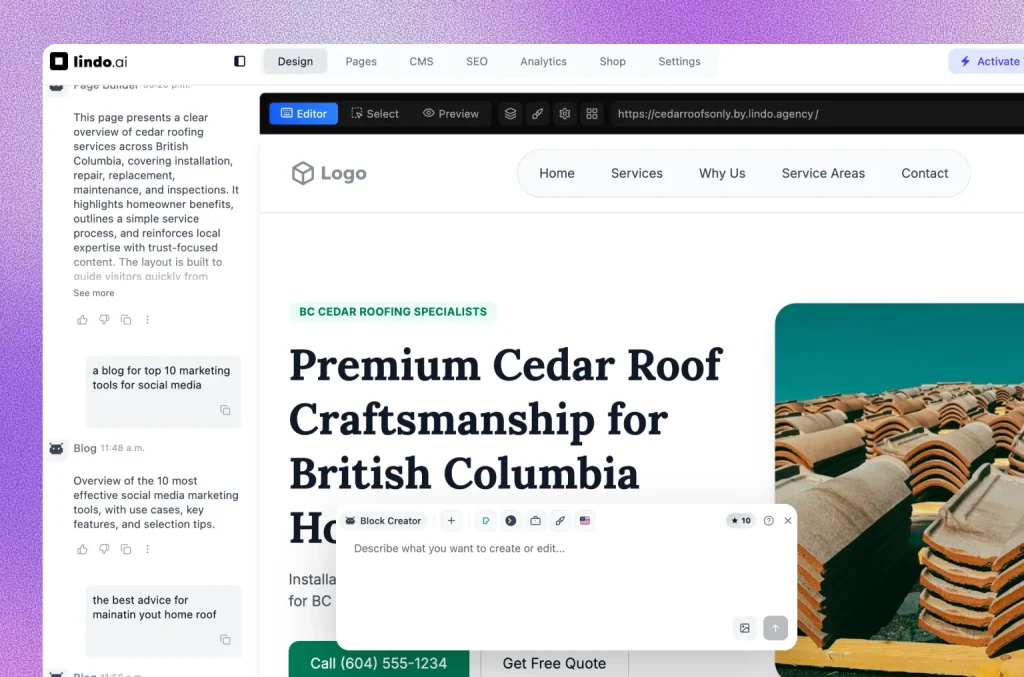Close the Block Creator popup
Image resolution: width=1024 pixels, height=677 pixels.
click(x=788, y=521)
